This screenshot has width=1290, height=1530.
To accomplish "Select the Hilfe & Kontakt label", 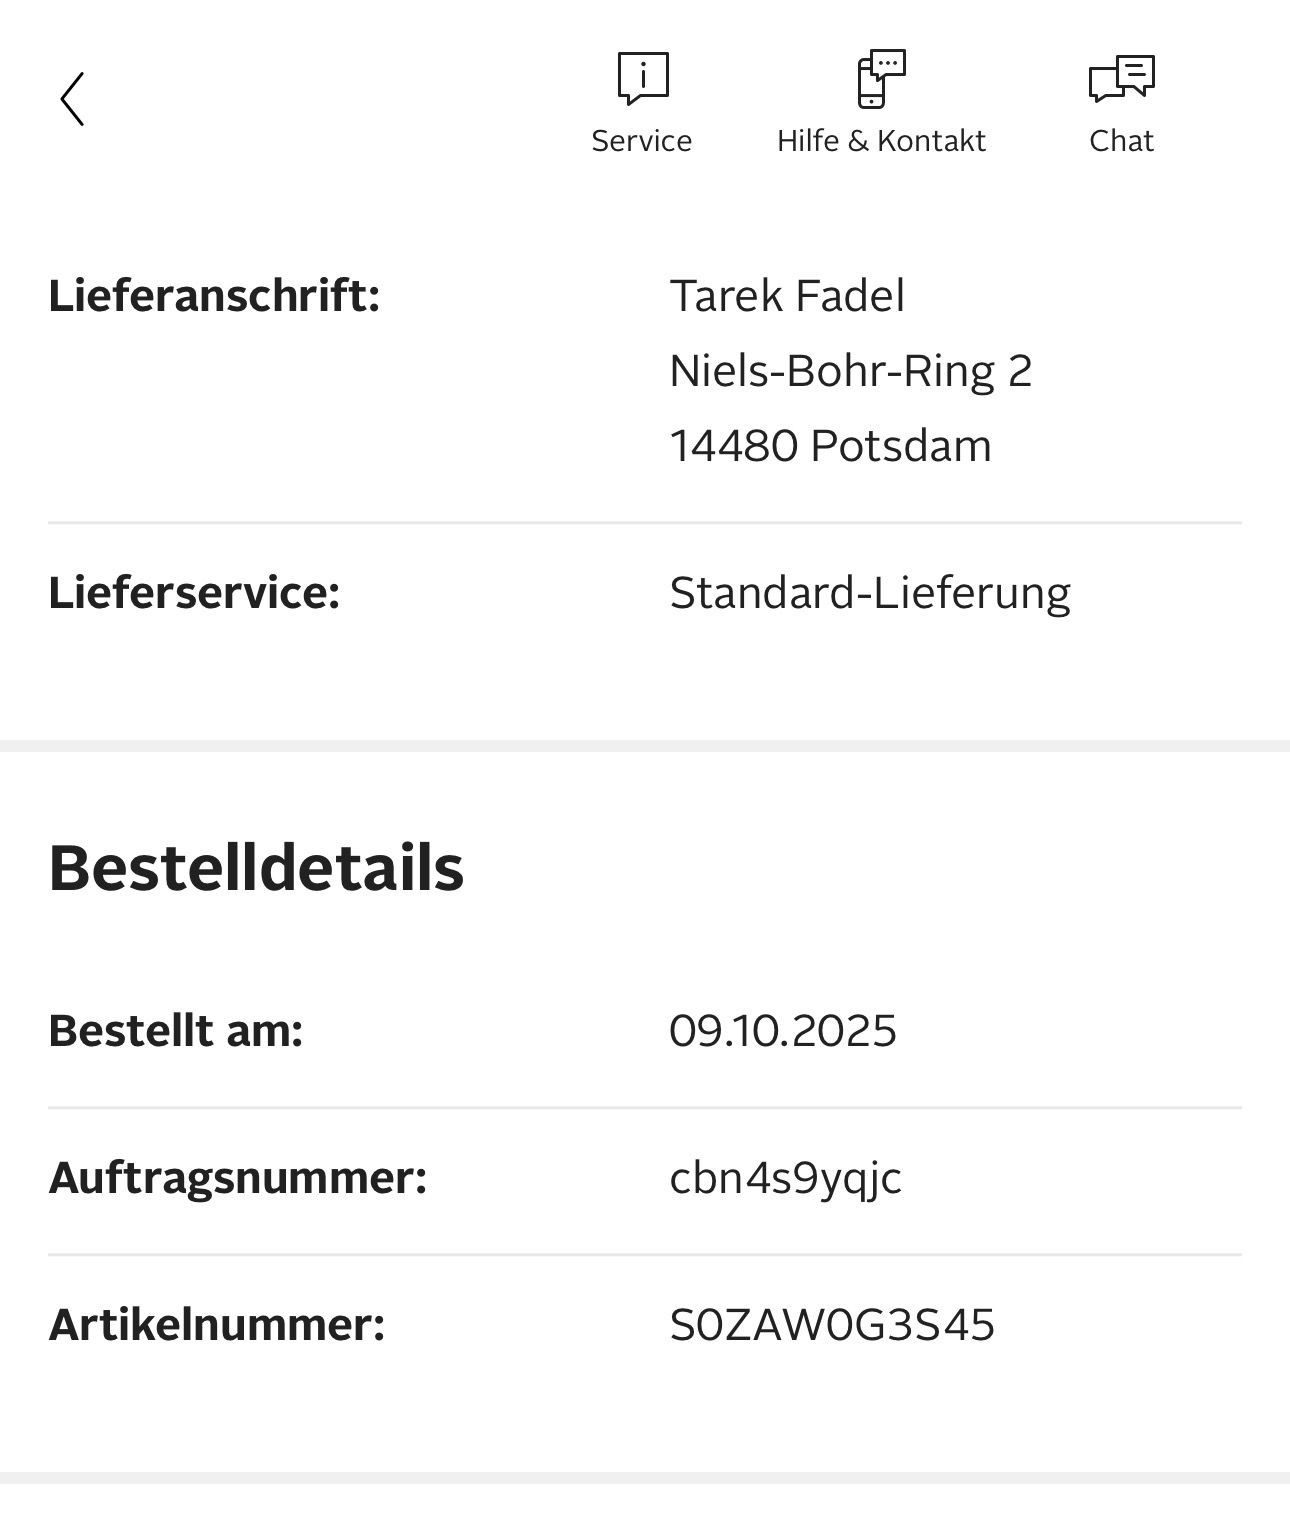I will (x=881, y=141).
